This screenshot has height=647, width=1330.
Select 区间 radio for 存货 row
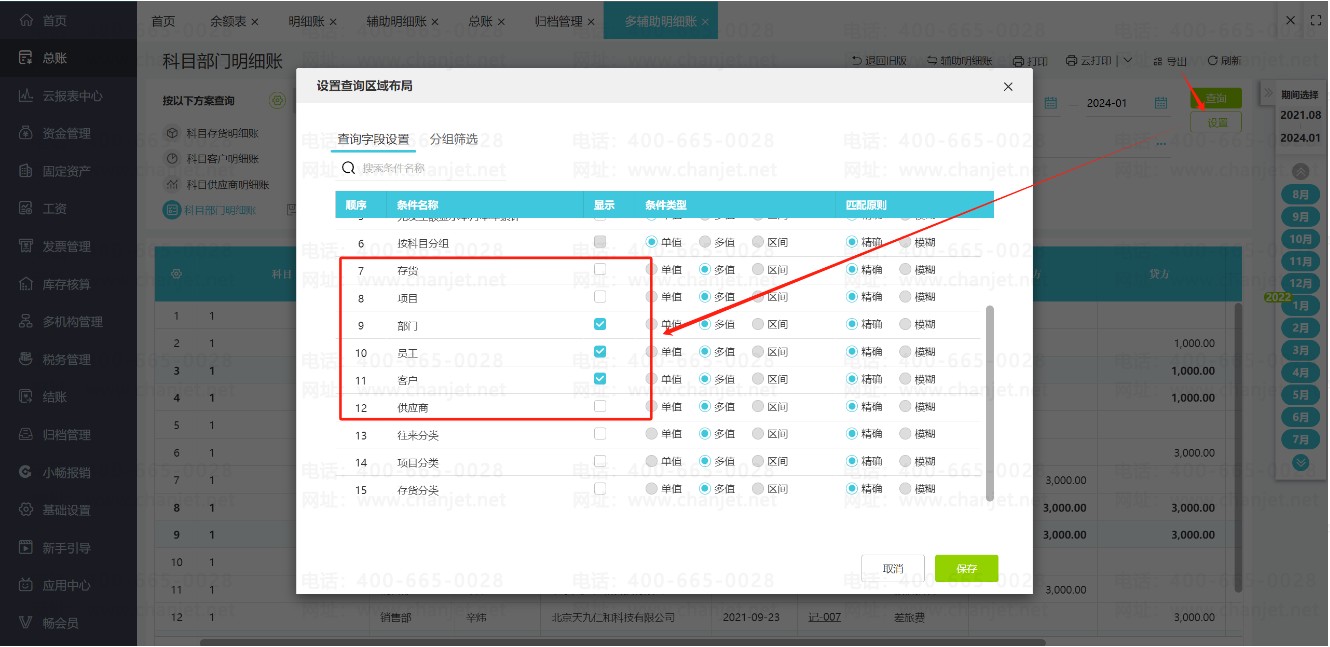[x=758, y=269]
